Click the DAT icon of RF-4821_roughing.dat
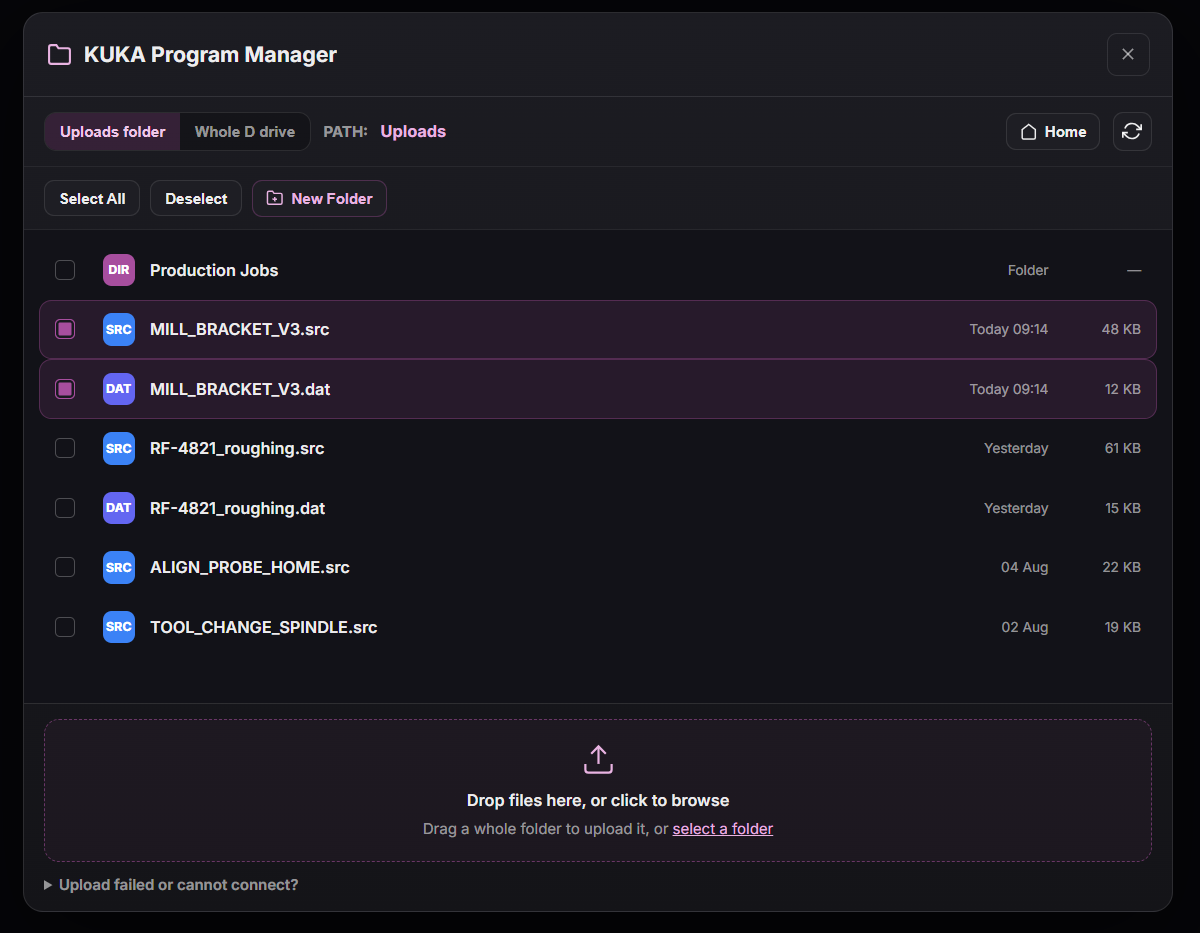This screenshot has height=933, width=1200. click(x=119, y=508)
